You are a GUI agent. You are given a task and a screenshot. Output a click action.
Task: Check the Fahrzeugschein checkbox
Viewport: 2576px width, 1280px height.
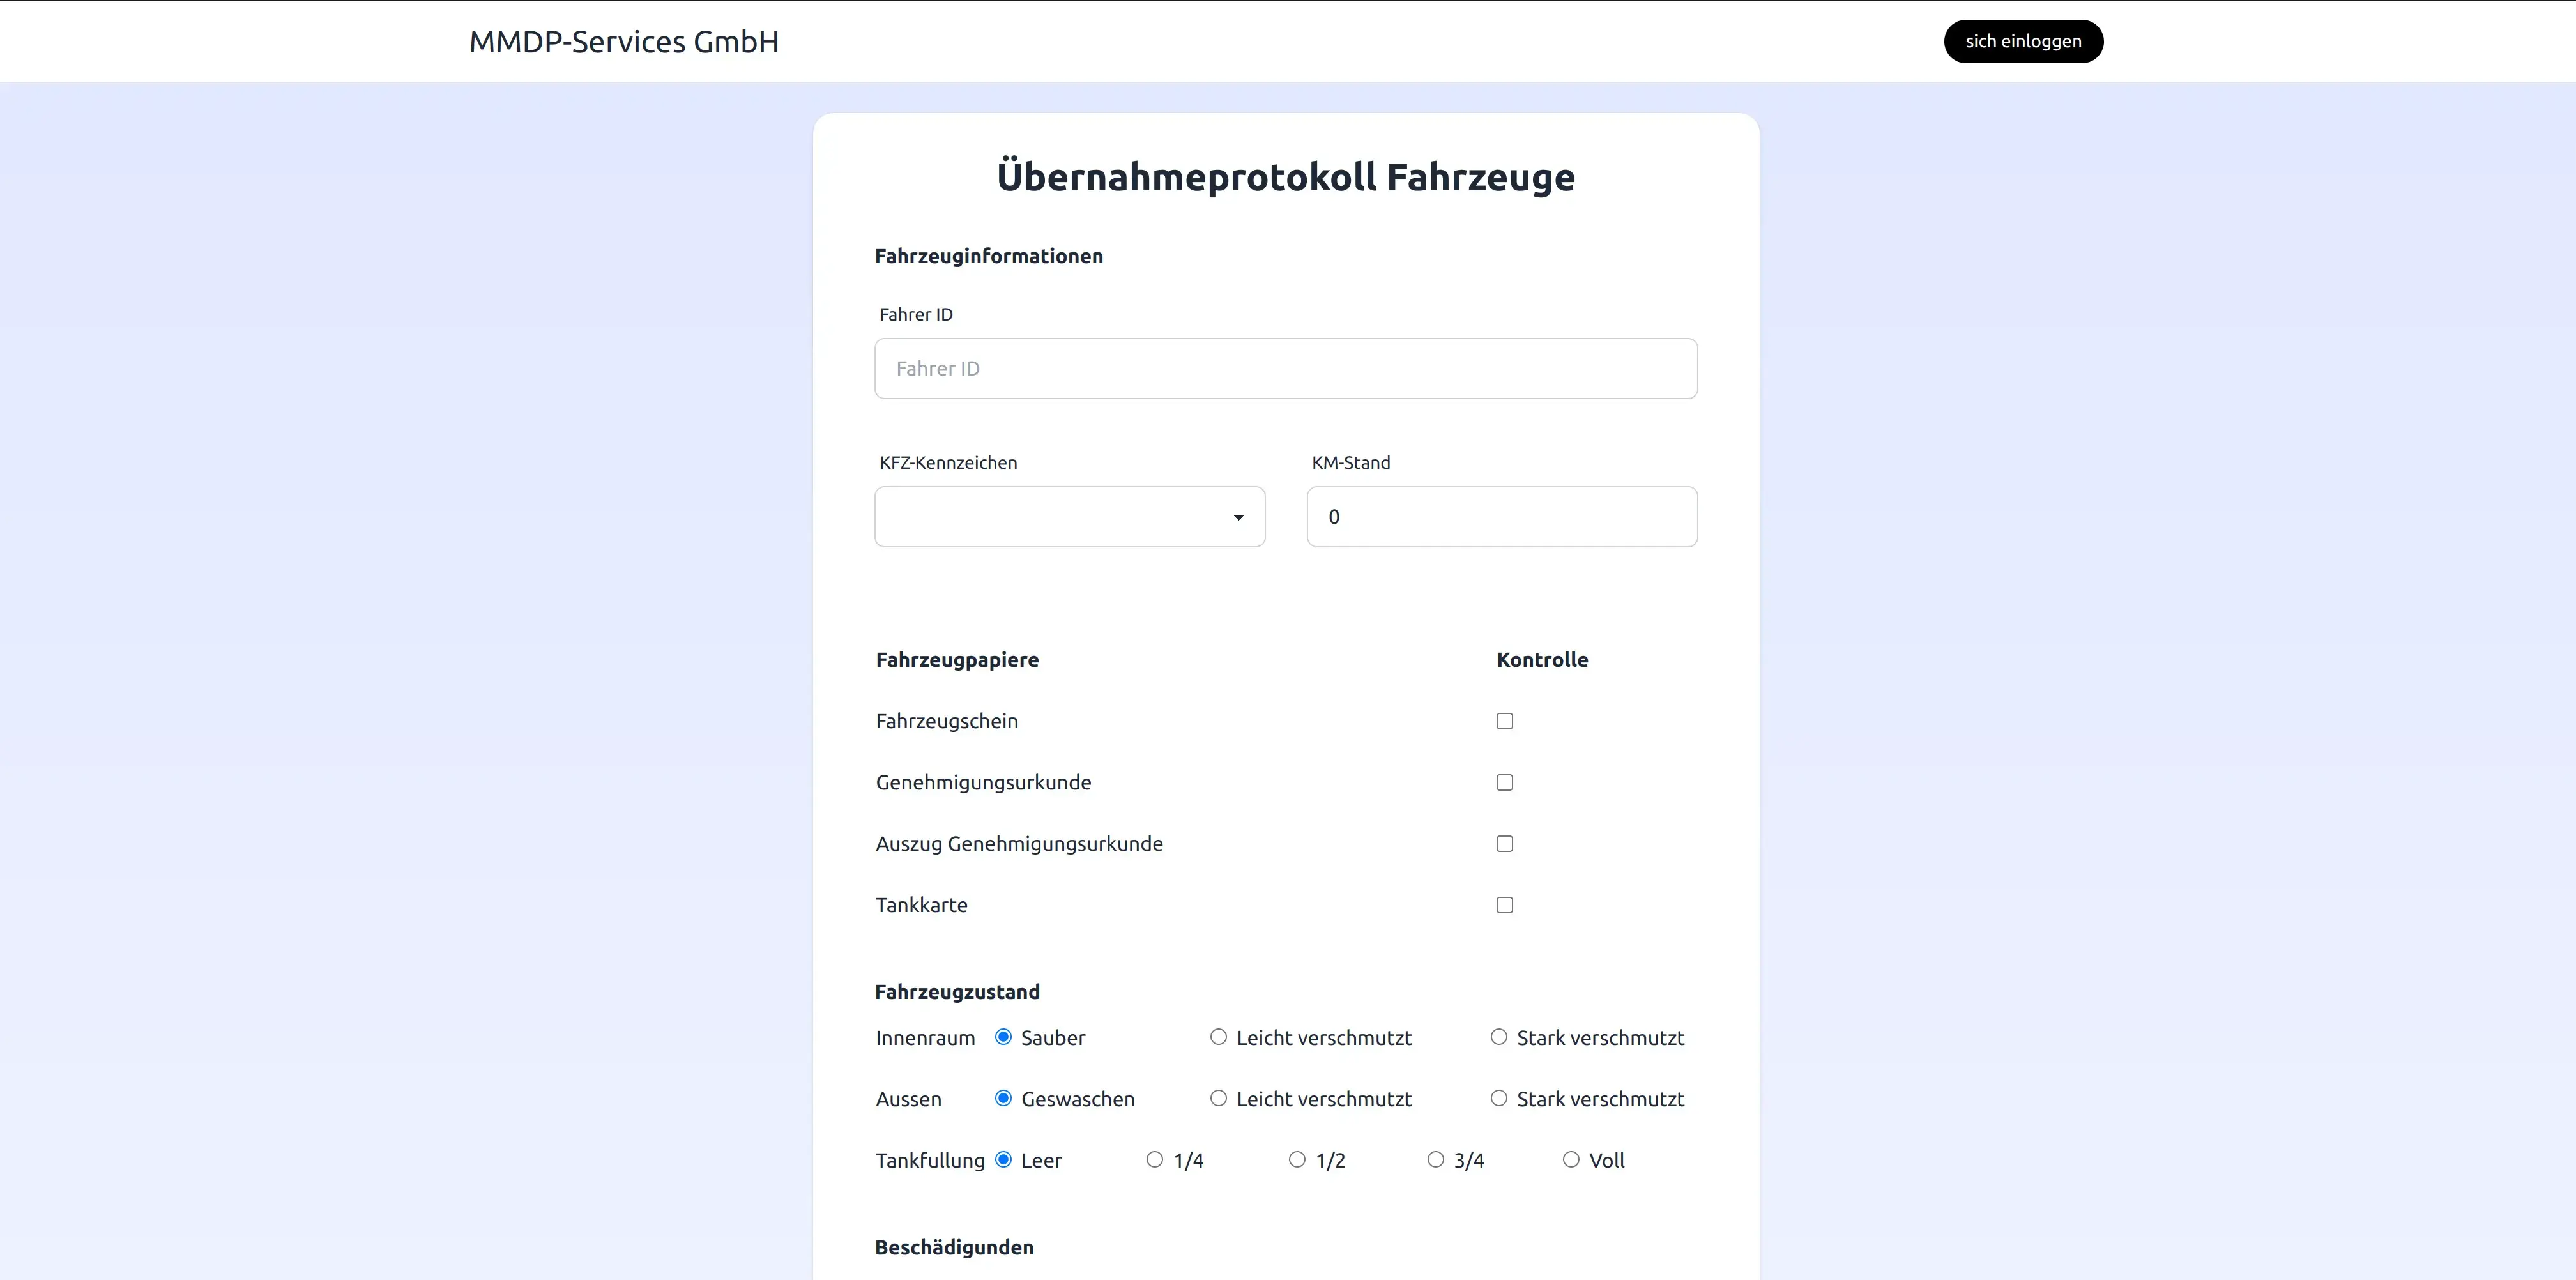point(1504,721)
